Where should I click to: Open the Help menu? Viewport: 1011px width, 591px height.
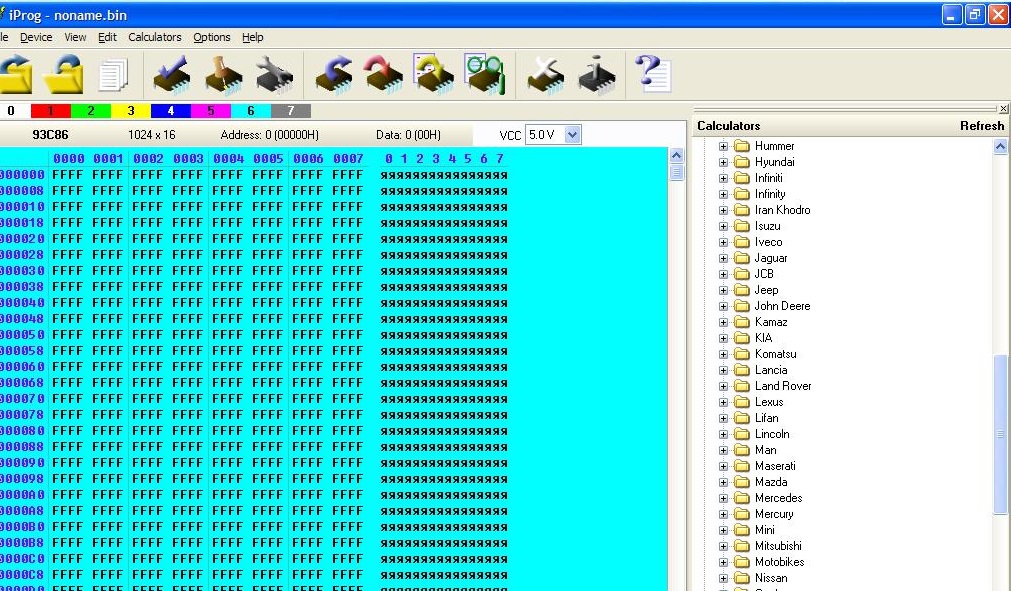click(x=253, y=37)
